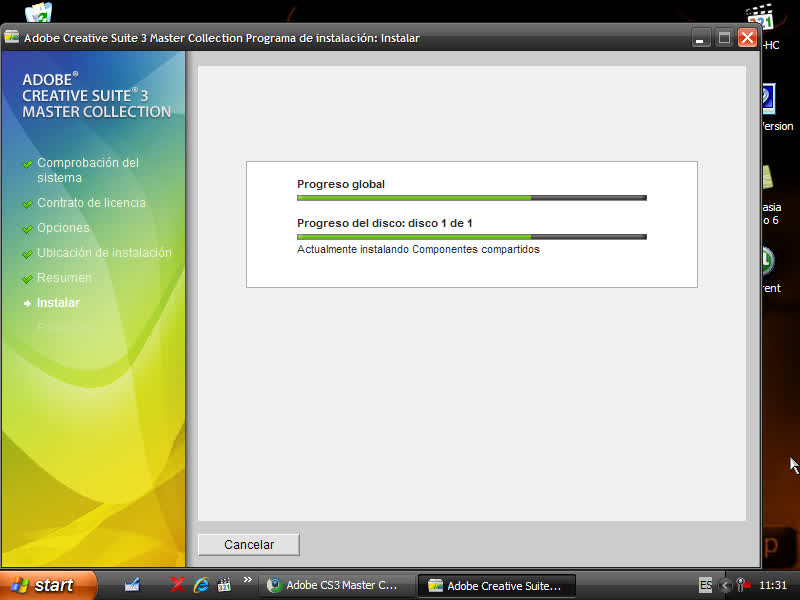Click the network tray icon

tap(743, 585)
